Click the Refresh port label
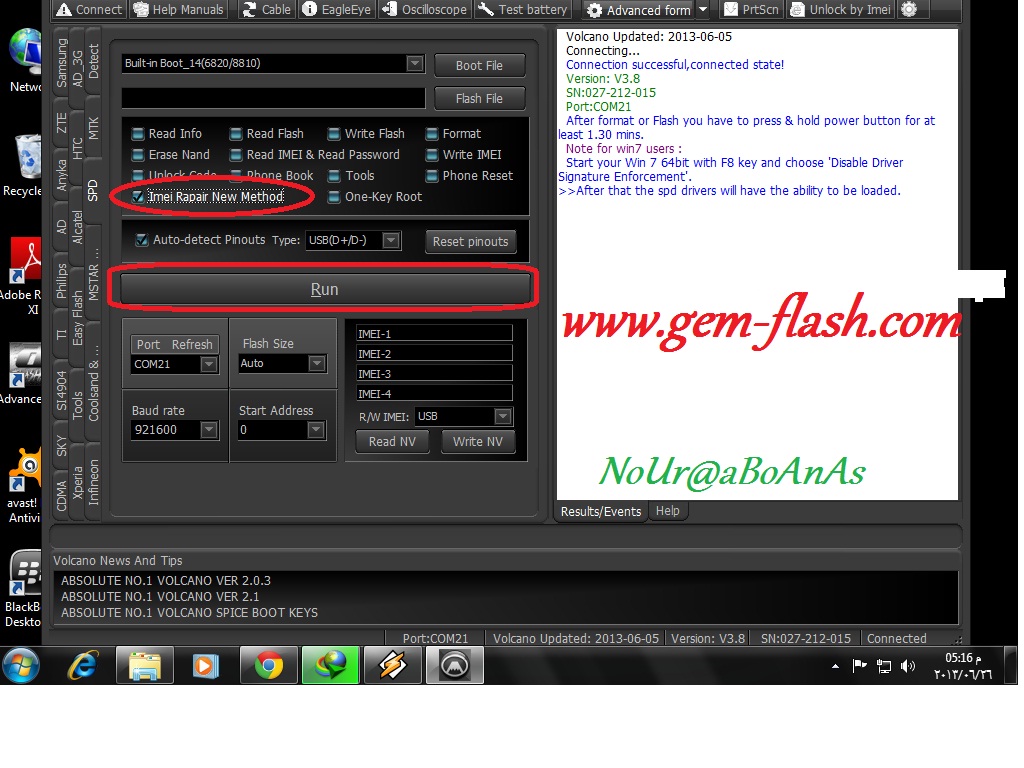 [x=192, y=344]
